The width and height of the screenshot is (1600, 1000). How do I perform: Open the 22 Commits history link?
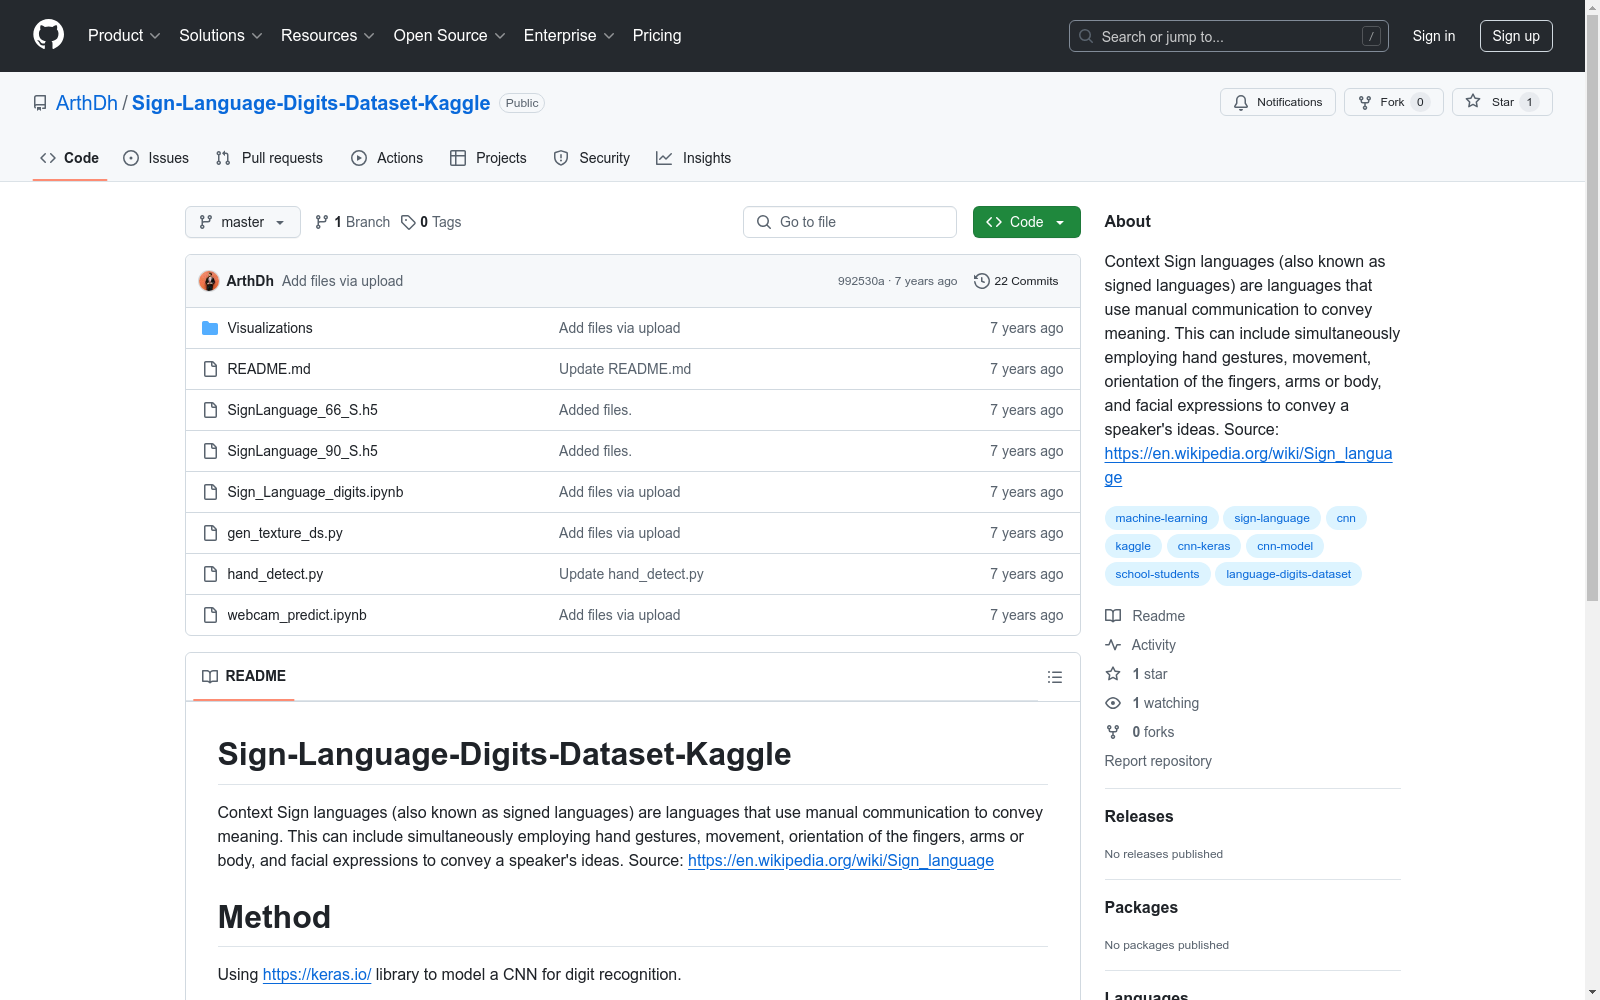pos(1016,281)
